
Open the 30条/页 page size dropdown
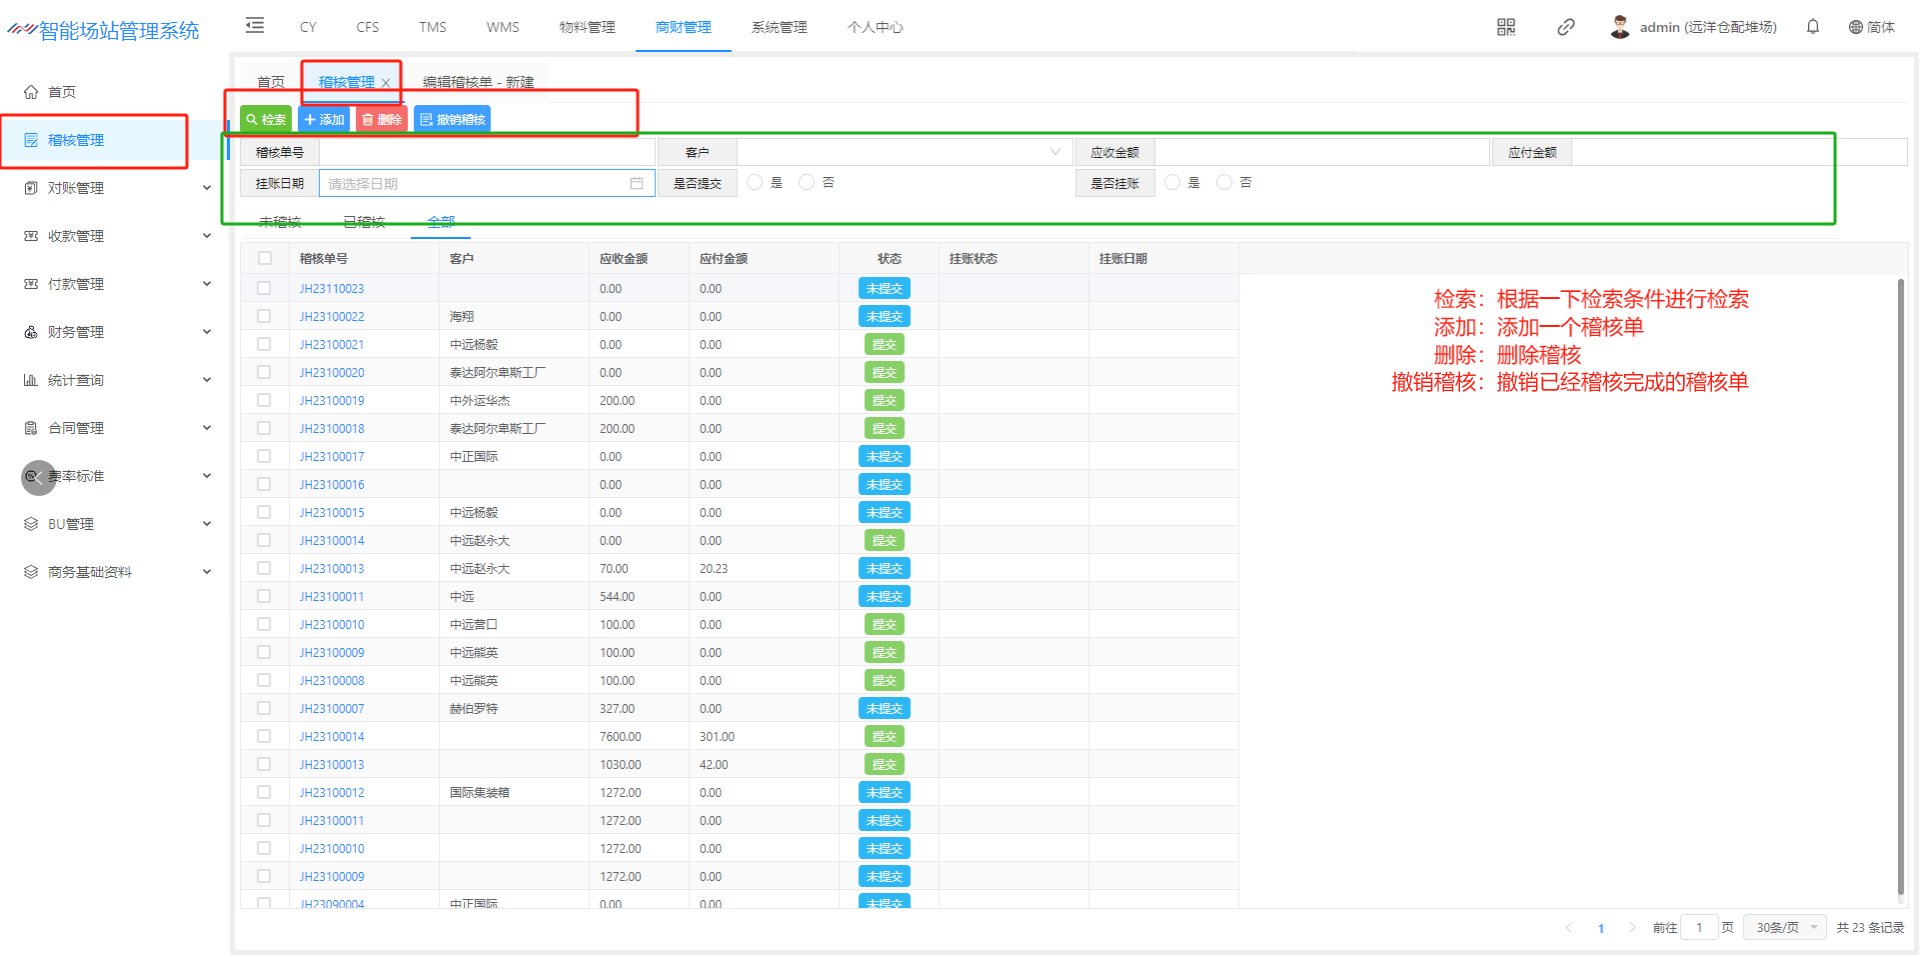click(1784, 928)
